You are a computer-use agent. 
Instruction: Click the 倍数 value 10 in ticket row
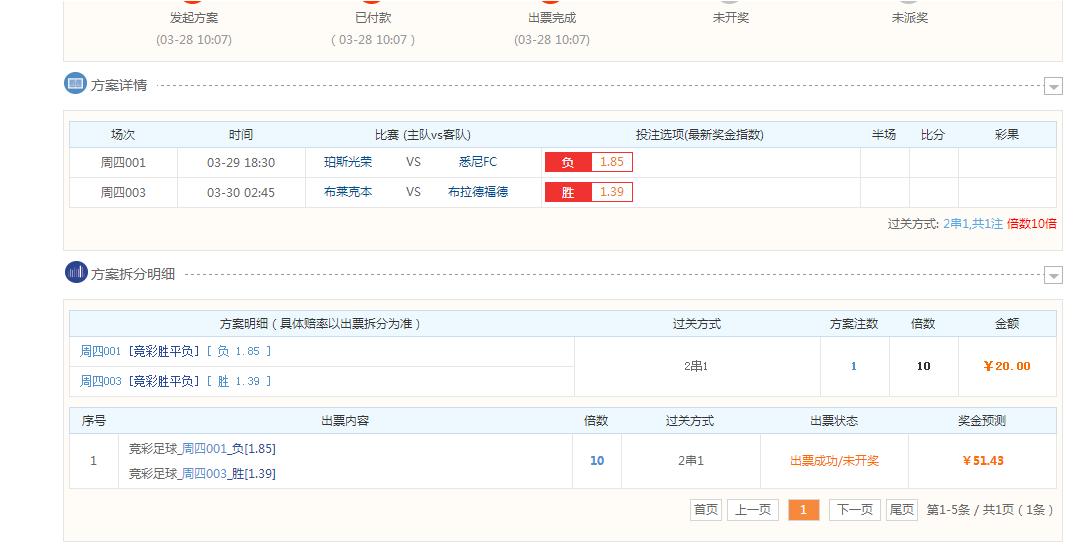[597, 461]
